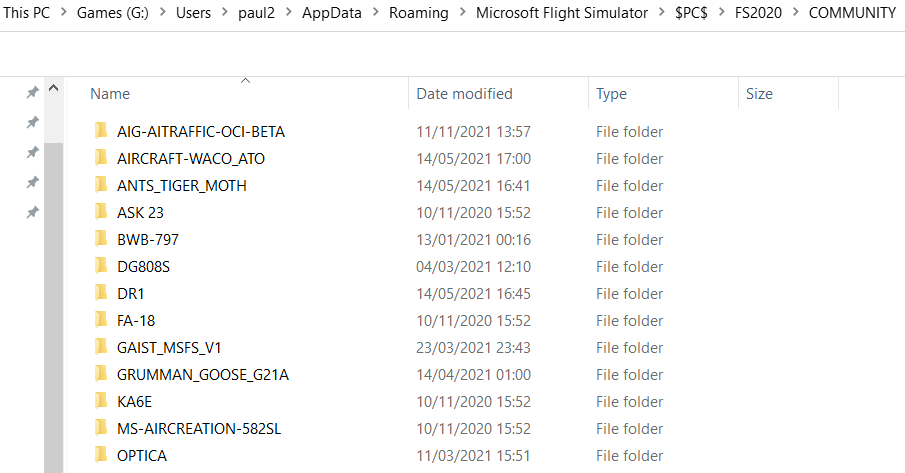Select the GRUMMAN_GOOSE_G21A folder icon

point(100,374)
